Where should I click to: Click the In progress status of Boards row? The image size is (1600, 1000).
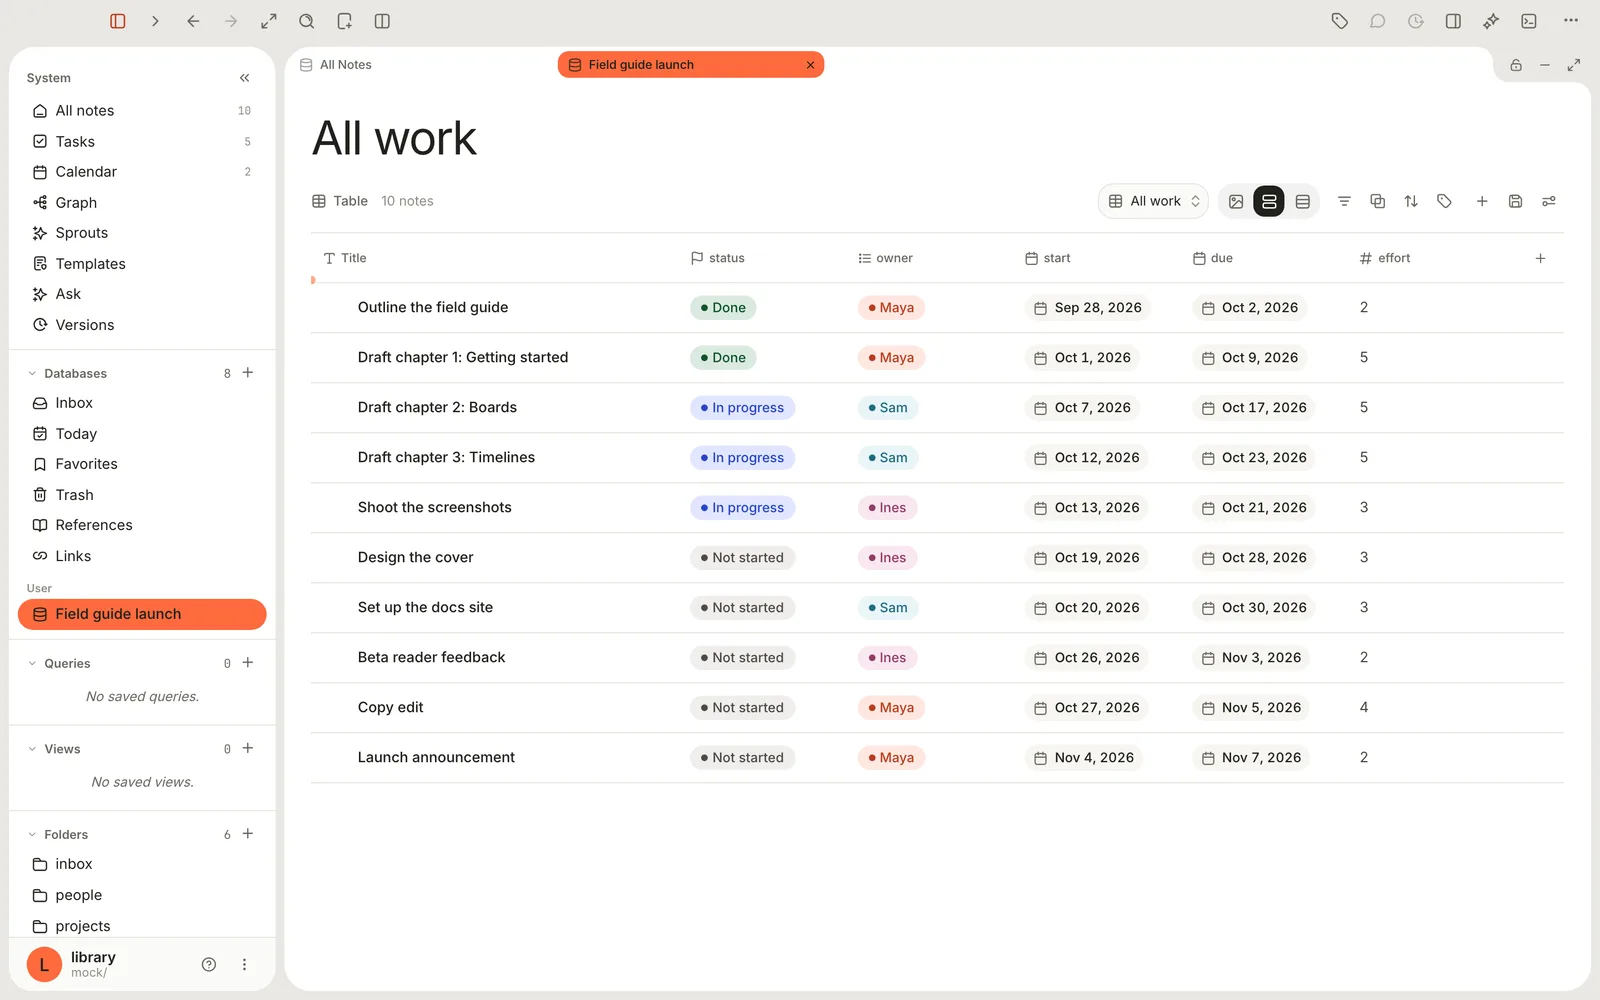click(742, 408)
